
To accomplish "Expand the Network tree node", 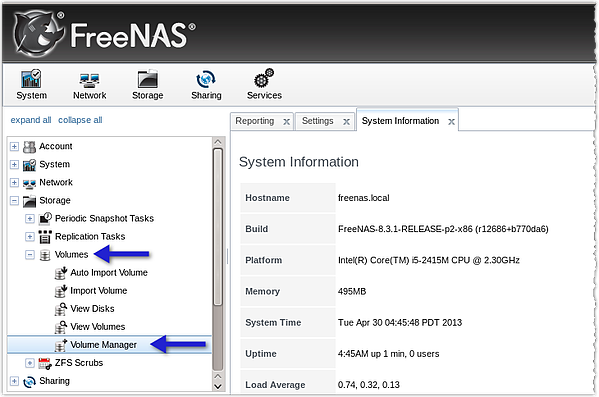I will [14, 182].
